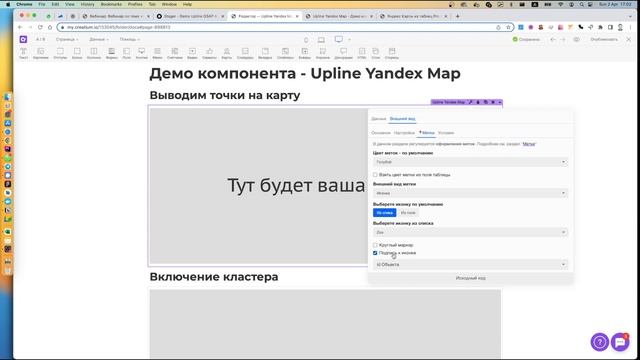Open the Стили styles tool
The height and width of the screenshot is (360, 640).
376,53
